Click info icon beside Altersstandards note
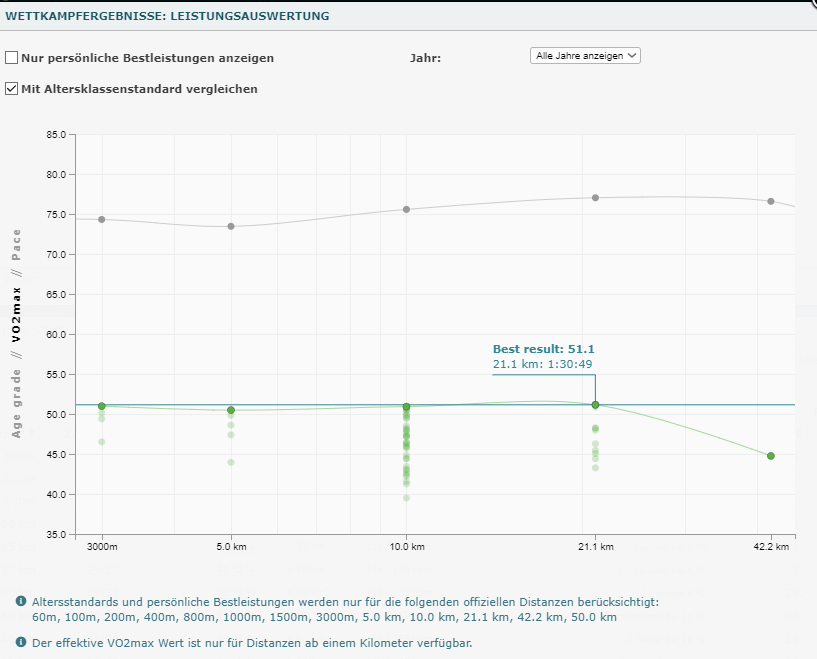The height and width of the screenshot is (659, 817). (21, 601)
